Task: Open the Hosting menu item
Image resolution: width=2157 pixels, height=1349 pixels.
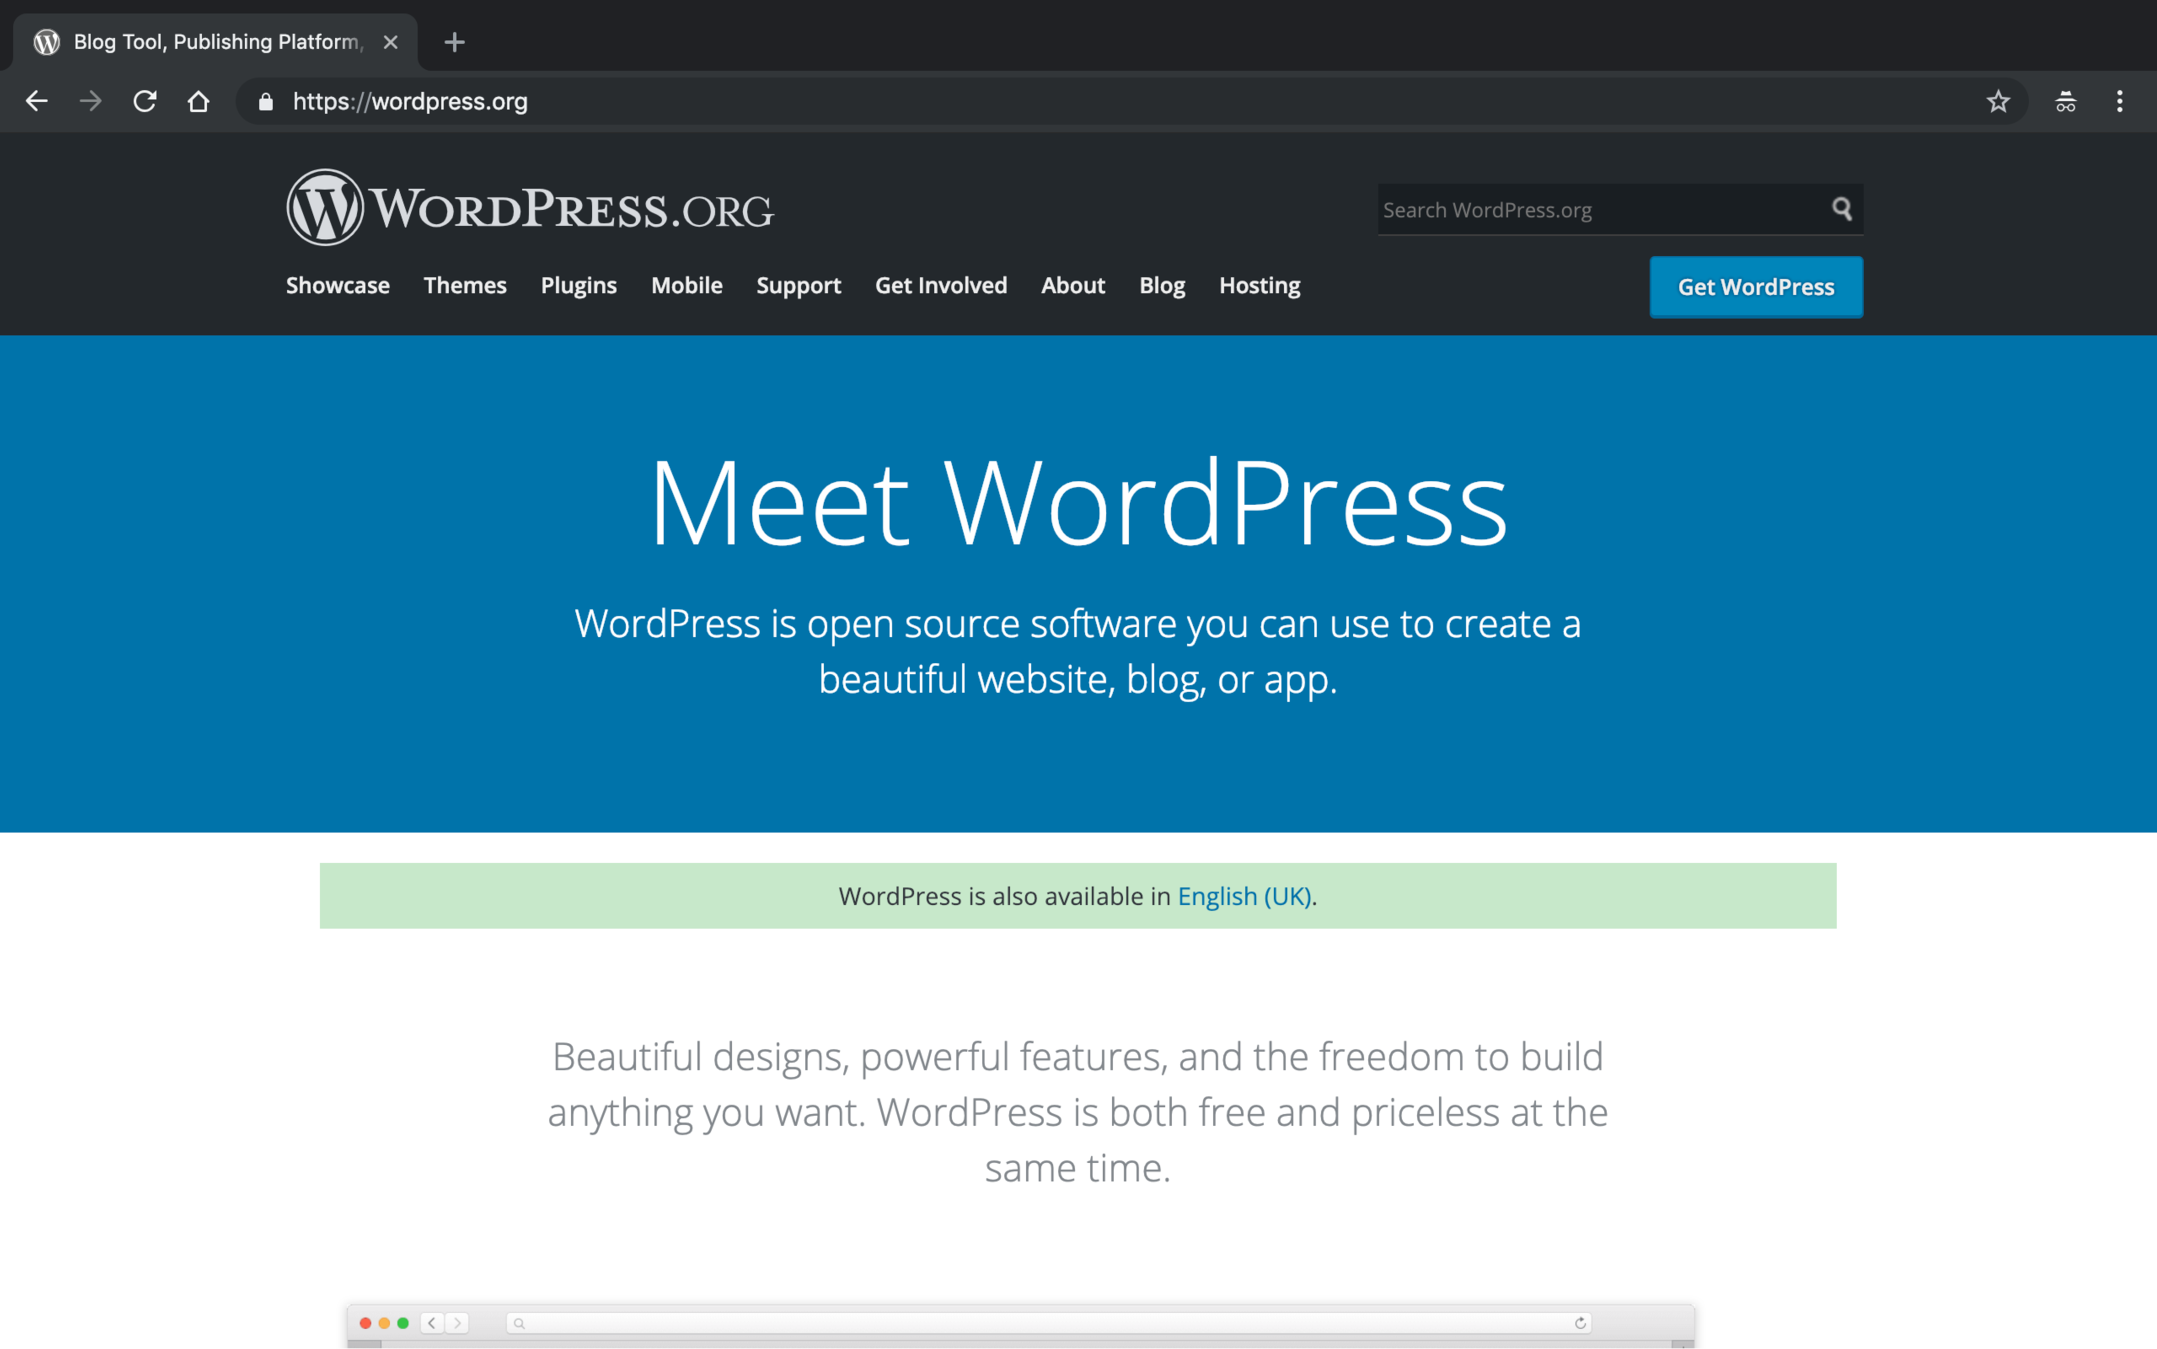Action: click(1259, 285)
